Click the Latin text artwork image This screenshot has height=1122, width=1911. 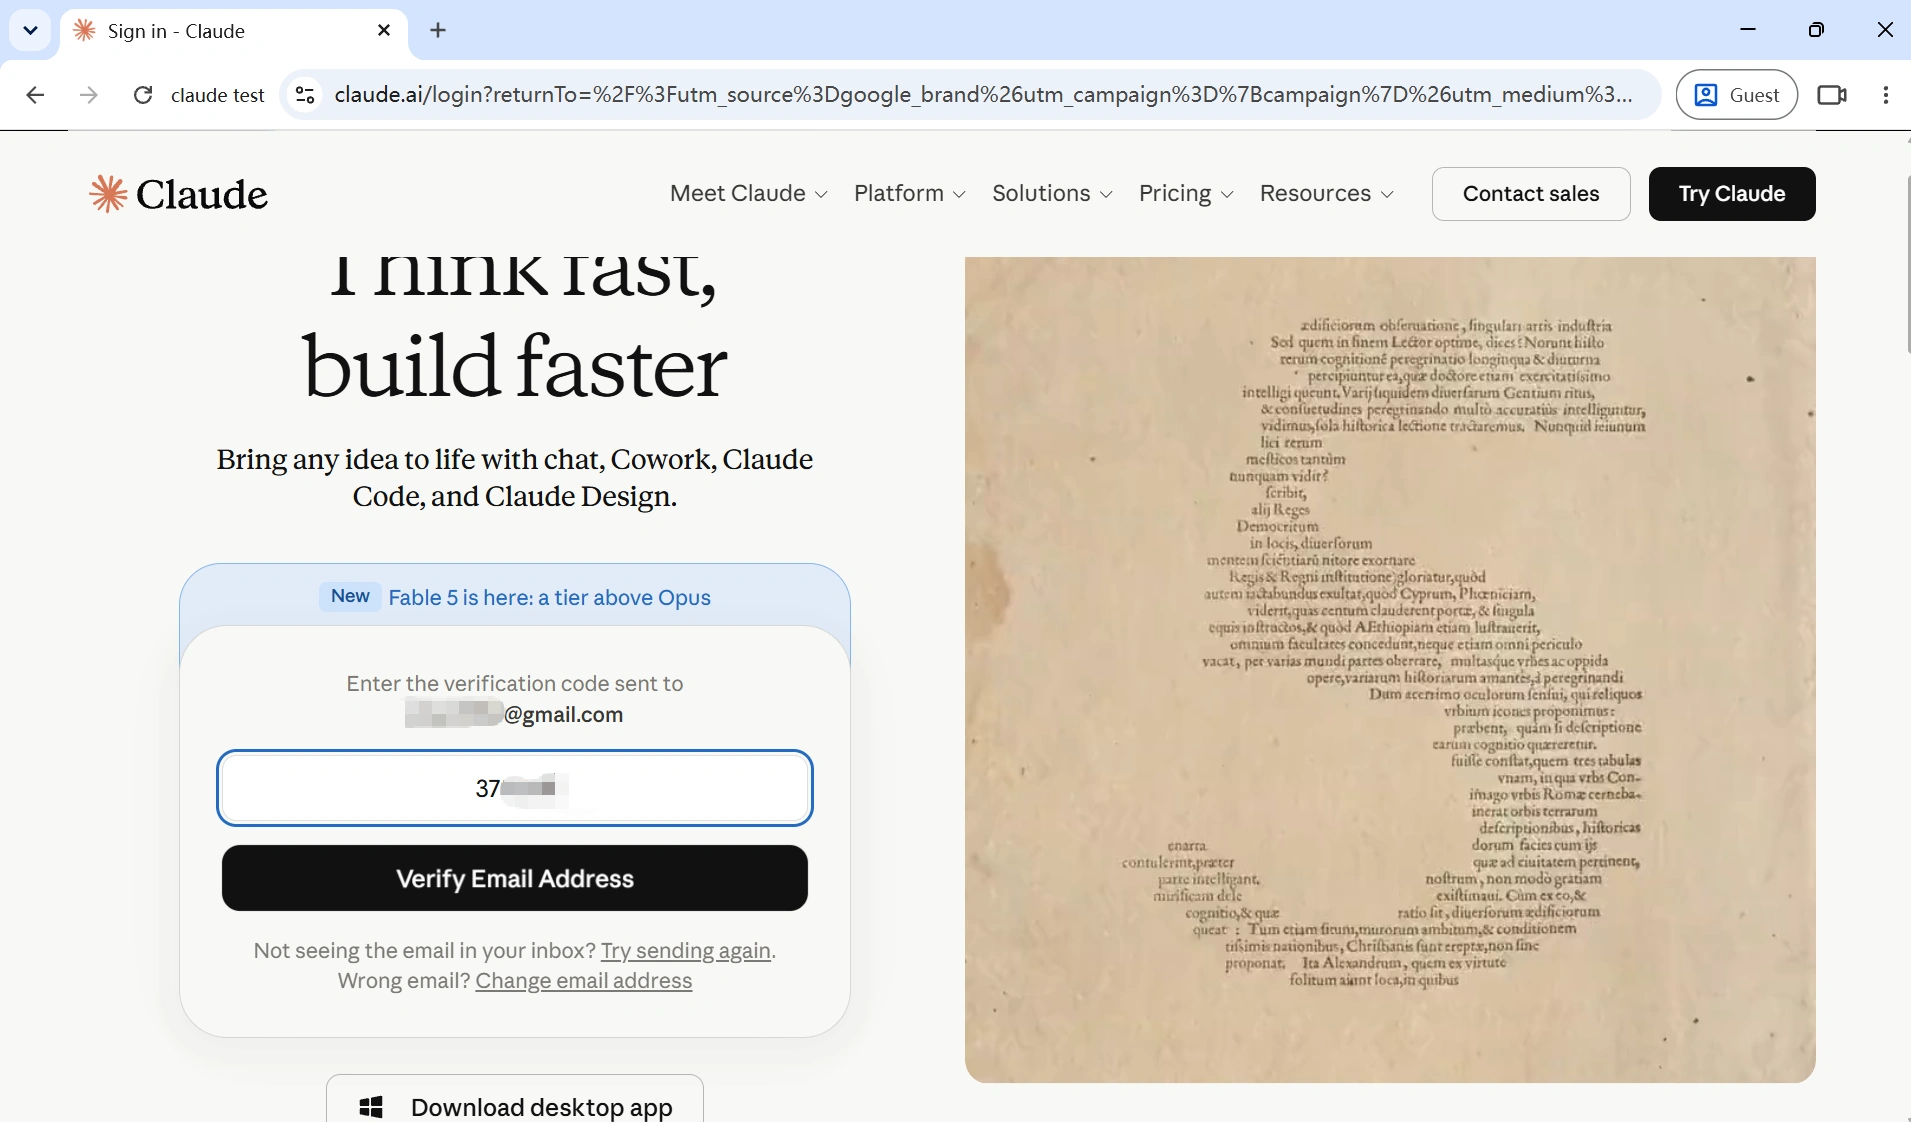(1390, 670)
